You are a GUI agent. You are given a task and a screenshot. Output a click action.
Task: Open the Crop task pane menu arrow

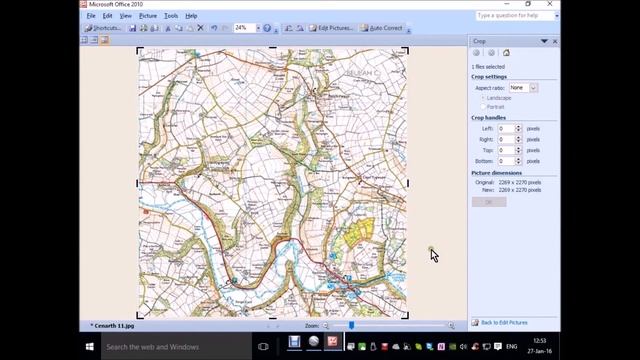[x=544, y=41]
